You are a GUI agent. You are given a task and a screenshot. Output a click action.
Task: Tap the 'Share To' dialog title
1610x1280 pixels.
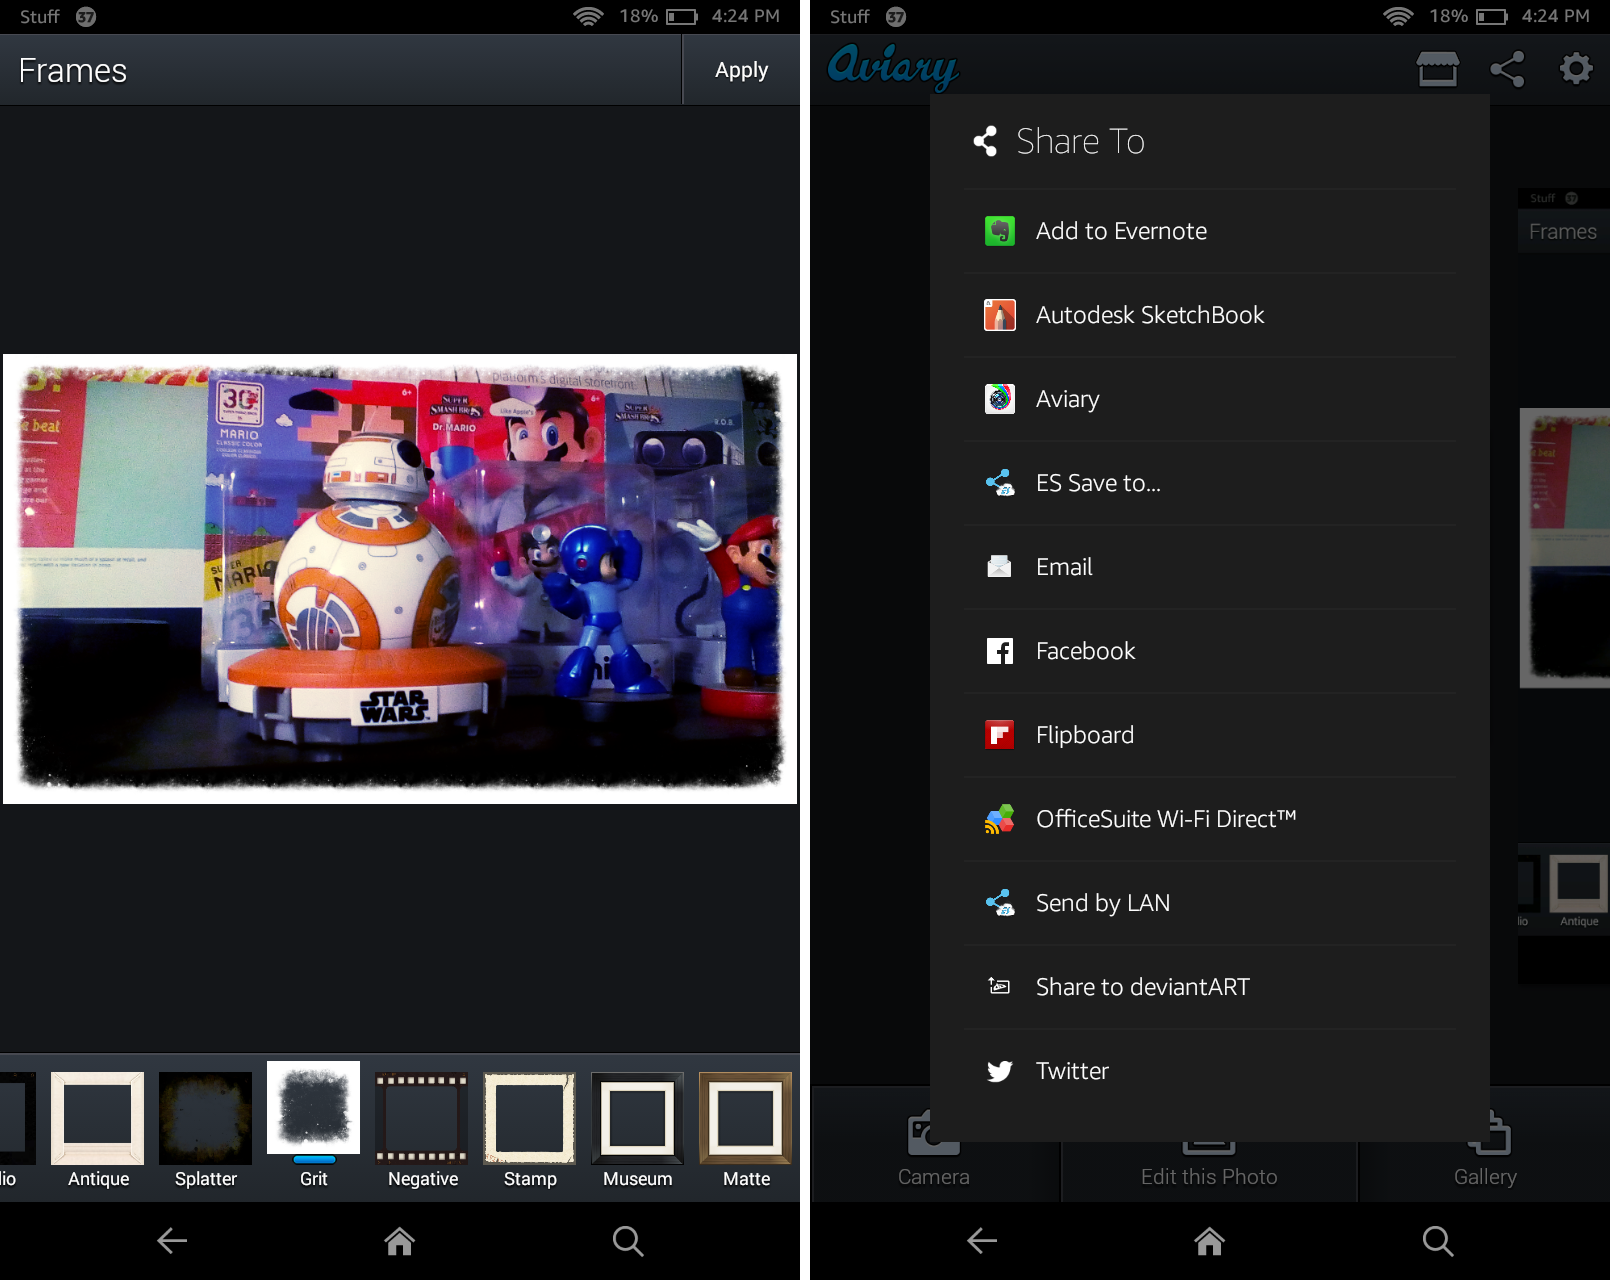pos(1080,141)
